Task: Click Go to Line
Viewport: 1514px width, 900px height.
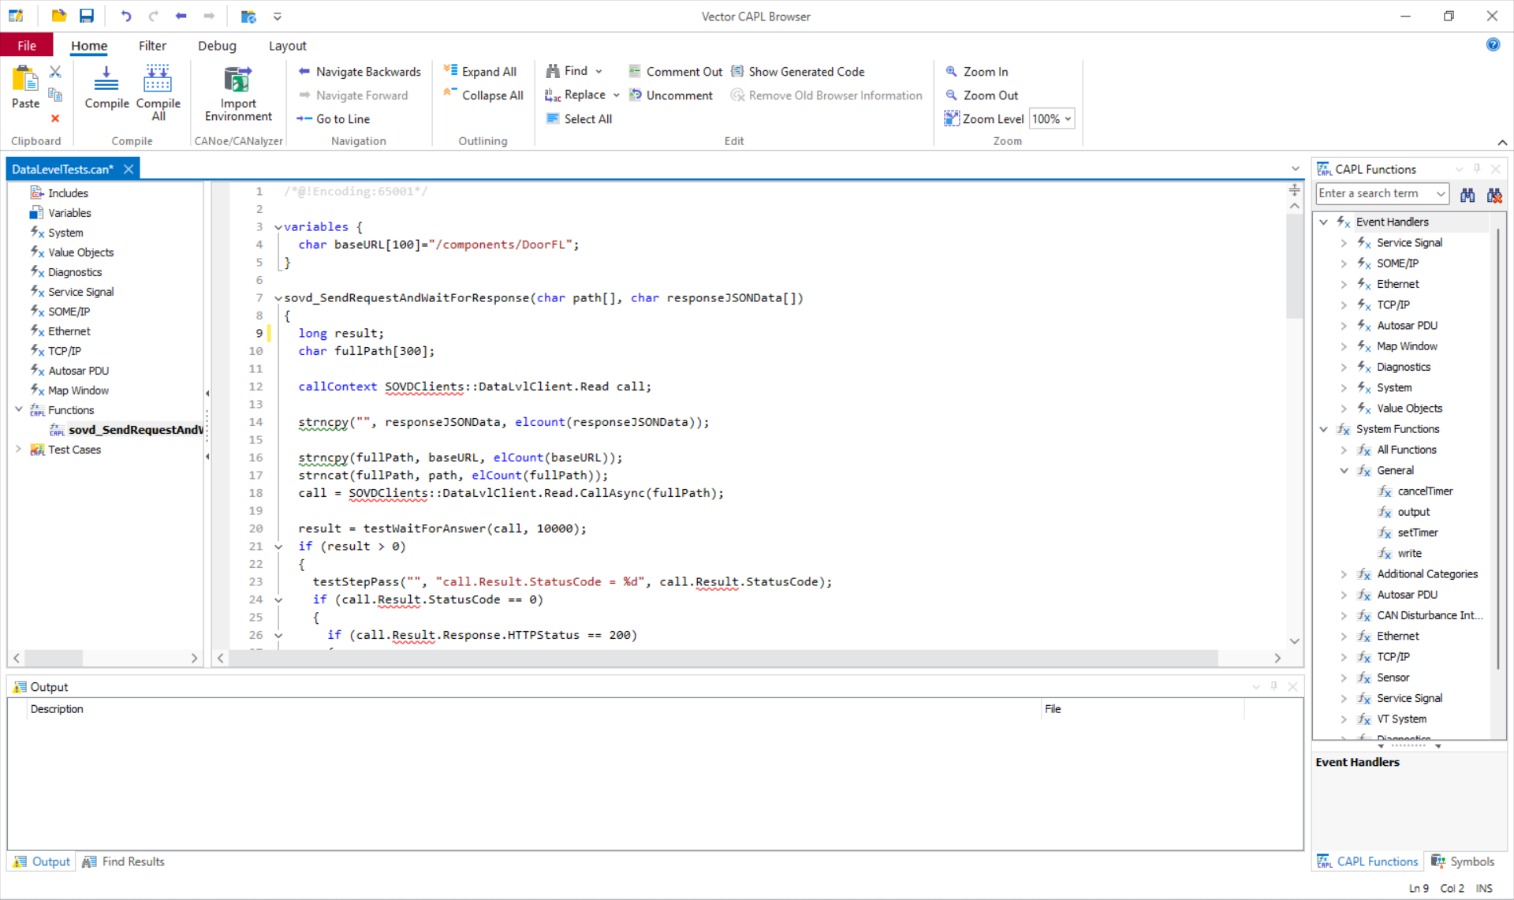Action: [x=334, y=119]
